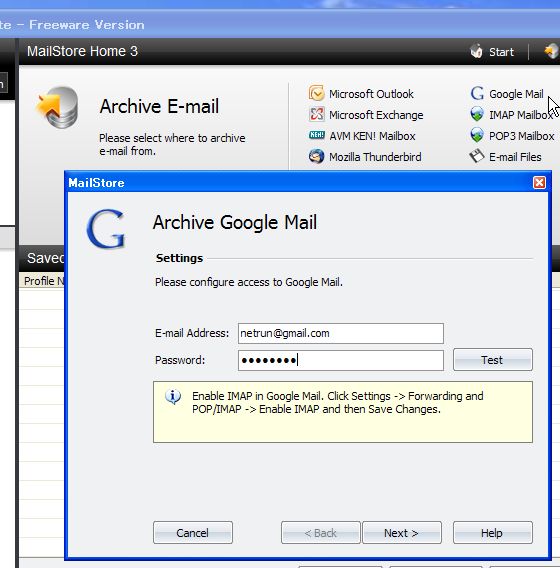
Task: Click the 'Password:' label
Action: coord(180,360)
